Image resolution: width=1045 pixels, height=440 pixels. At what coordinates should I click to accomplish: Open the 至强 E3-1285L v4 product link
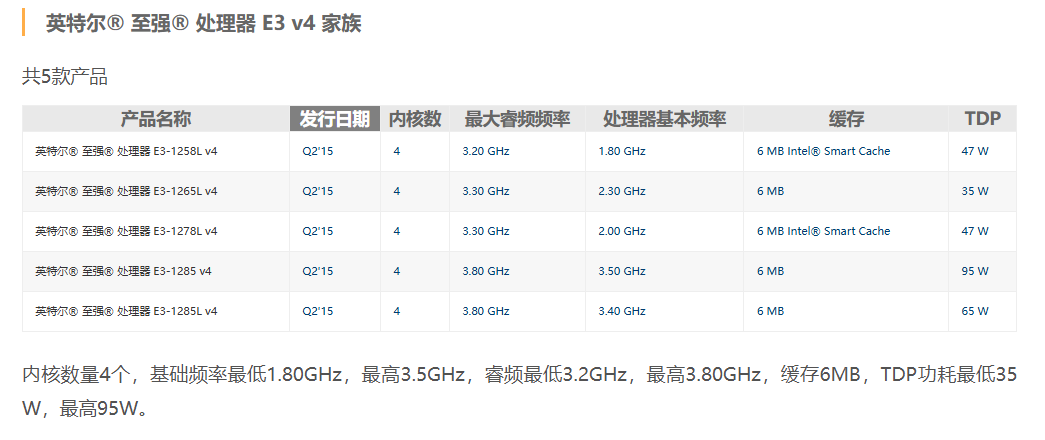(x=126, y=311)
